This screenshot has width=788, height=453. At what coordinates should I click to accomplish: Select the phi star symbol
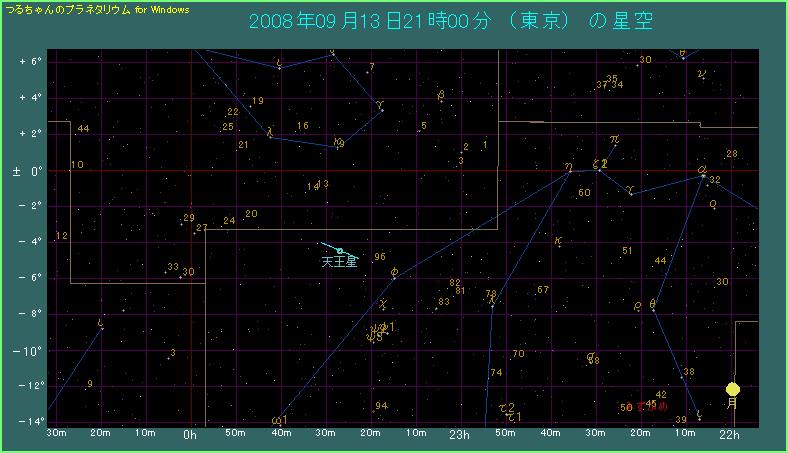(394, 271)
